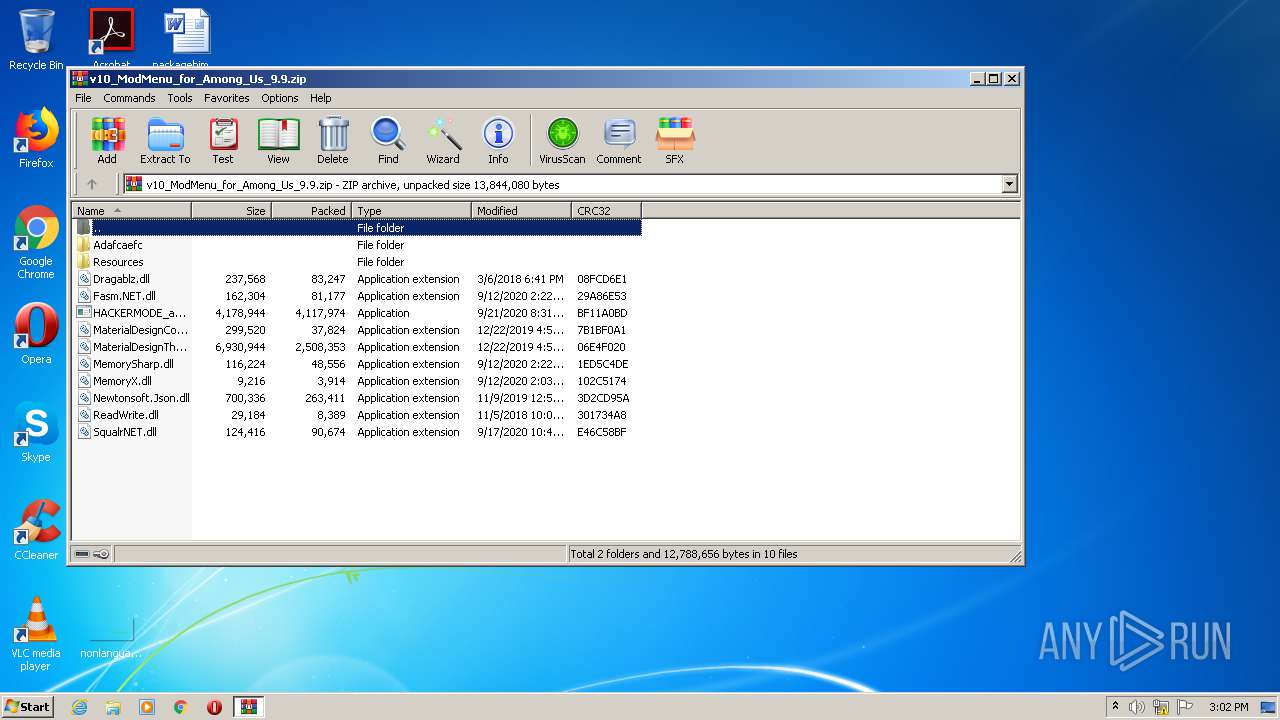Select the MemoryX.dll file
This screenshot has width=1280, height=720.
tap(122, 381)
